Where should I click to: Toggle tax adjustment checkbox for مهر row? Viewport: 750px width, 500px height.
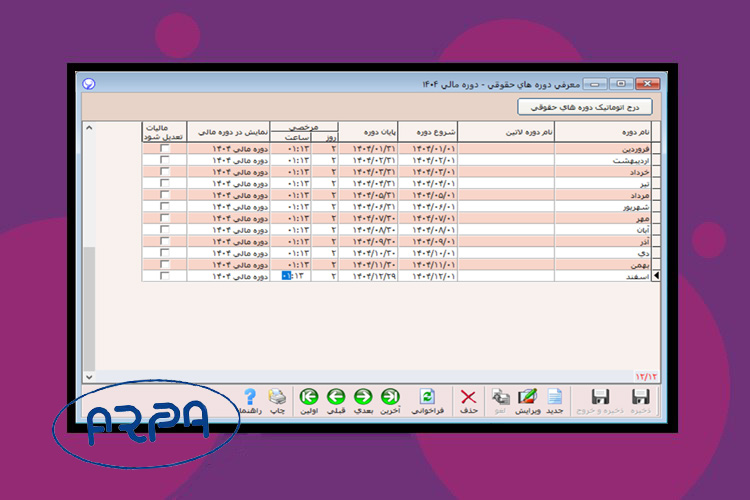click(x=164, y=218)
